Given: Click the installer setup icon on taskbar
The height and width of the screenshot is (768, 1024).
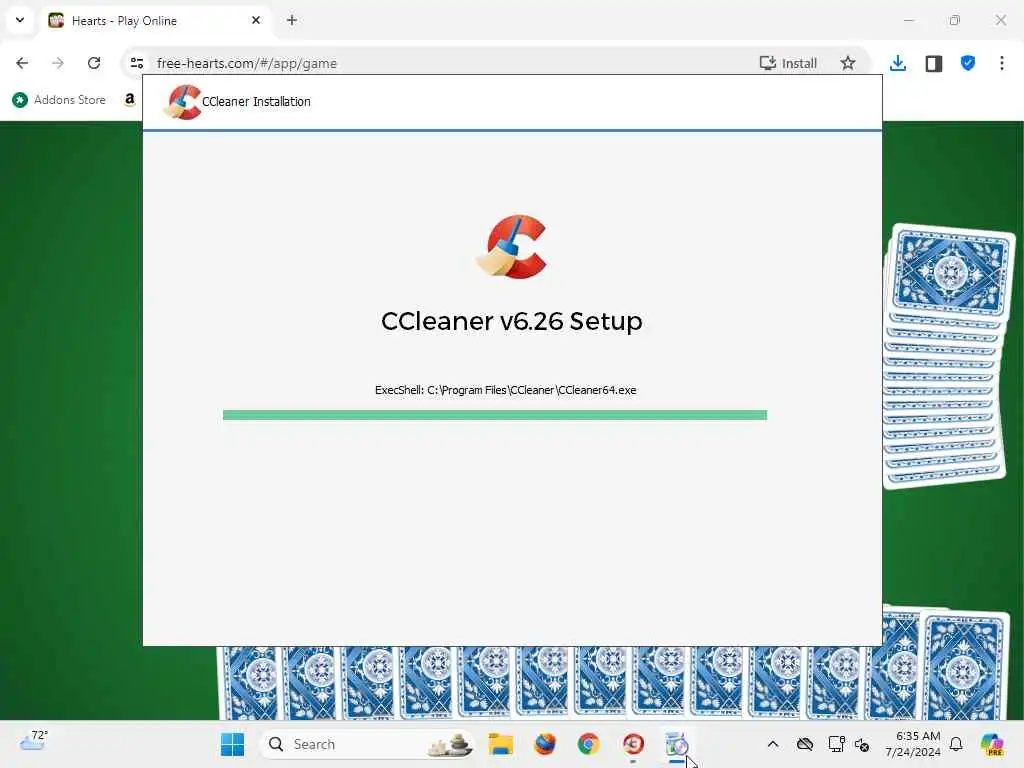Looking at the screenshot, I should click(x=677, y=744).
